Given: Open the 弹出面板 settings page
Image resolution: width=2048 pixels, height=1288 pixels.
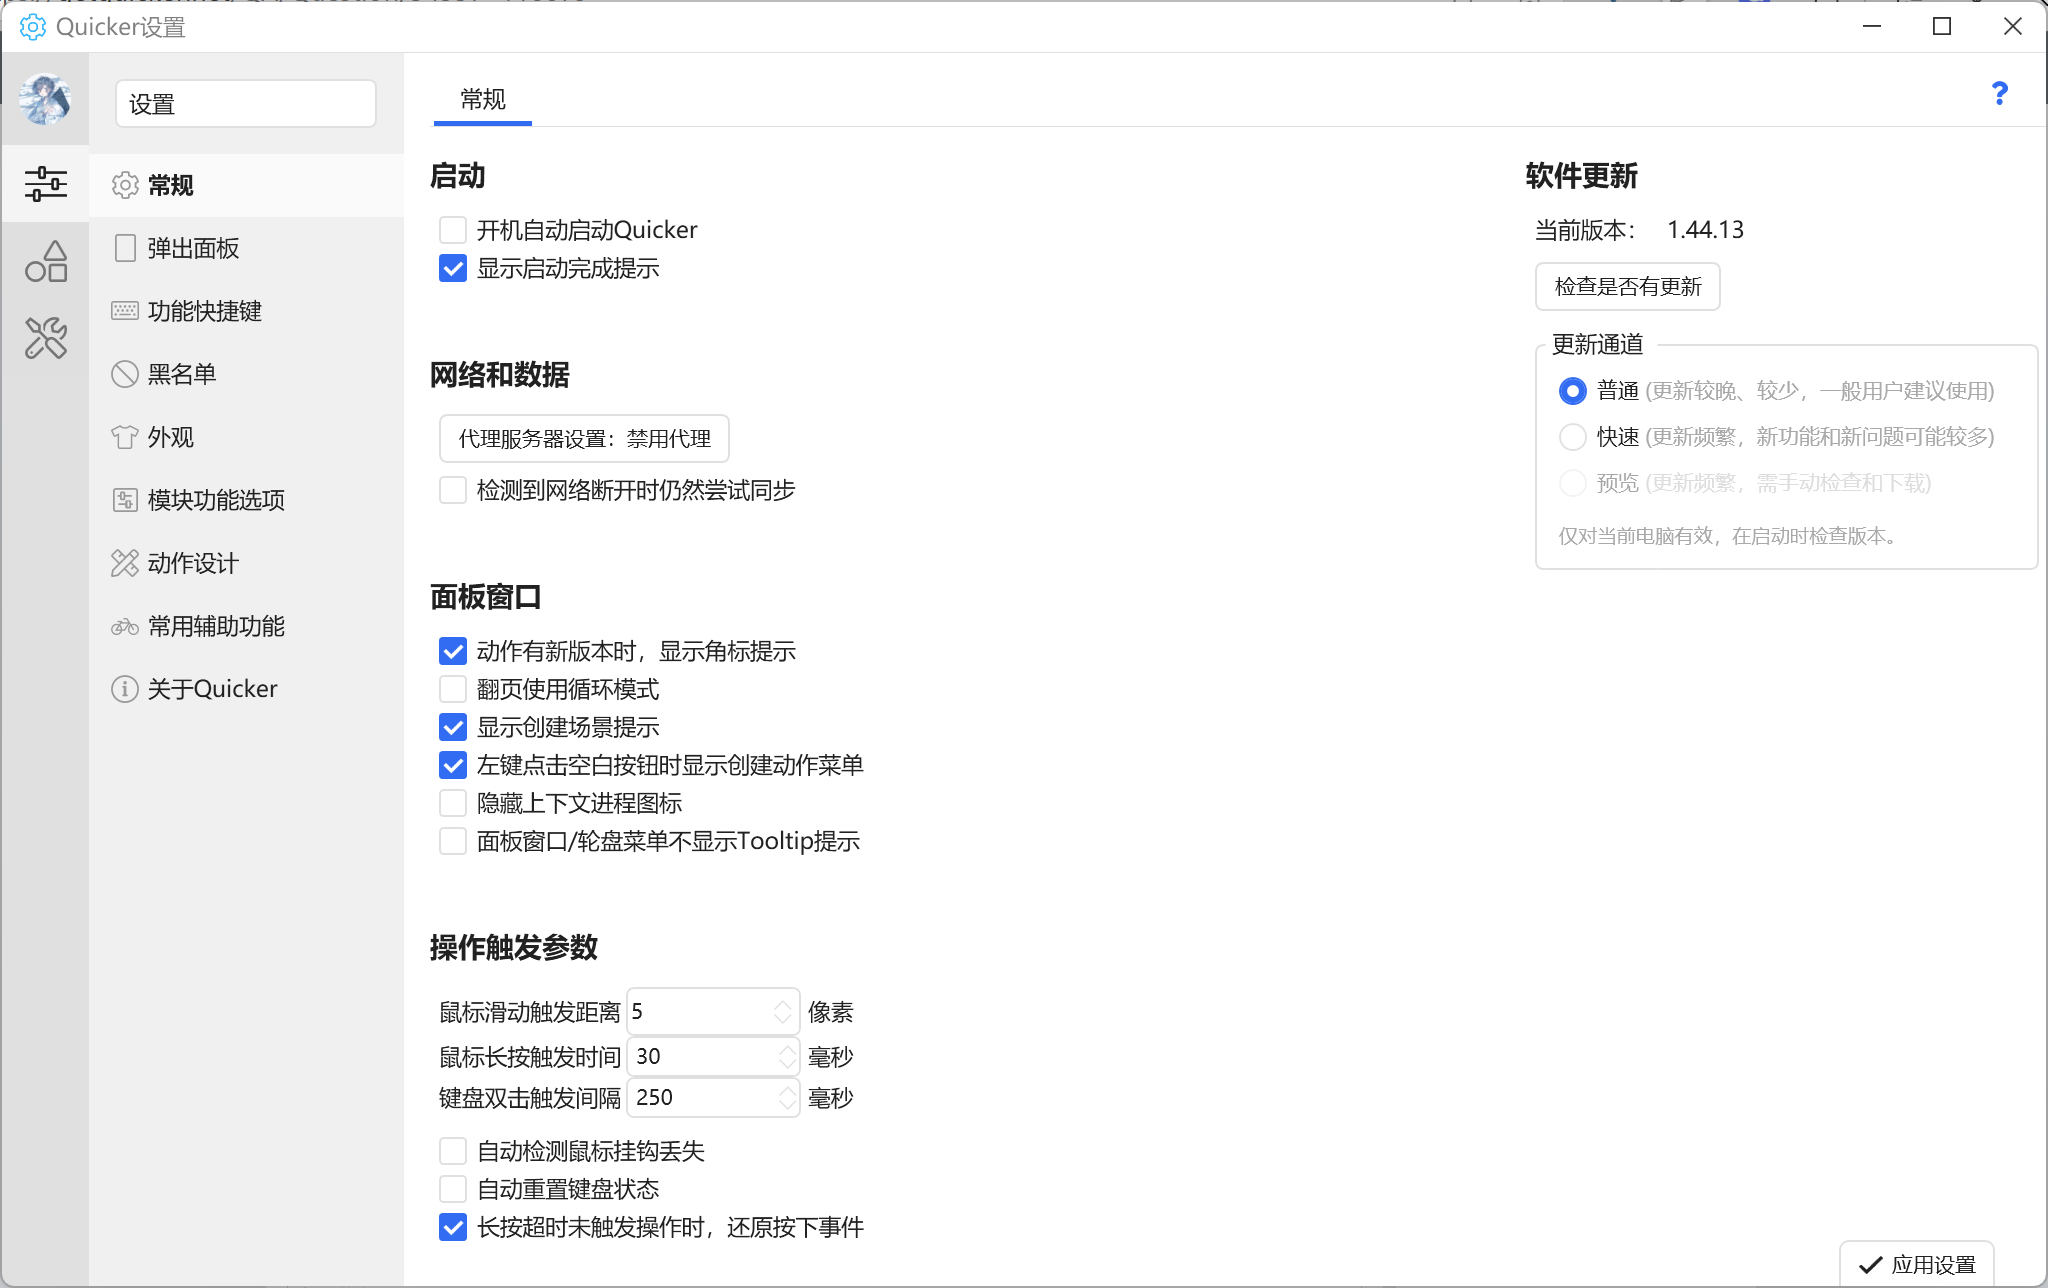Looking at the screenshot, I should (246, 248).
